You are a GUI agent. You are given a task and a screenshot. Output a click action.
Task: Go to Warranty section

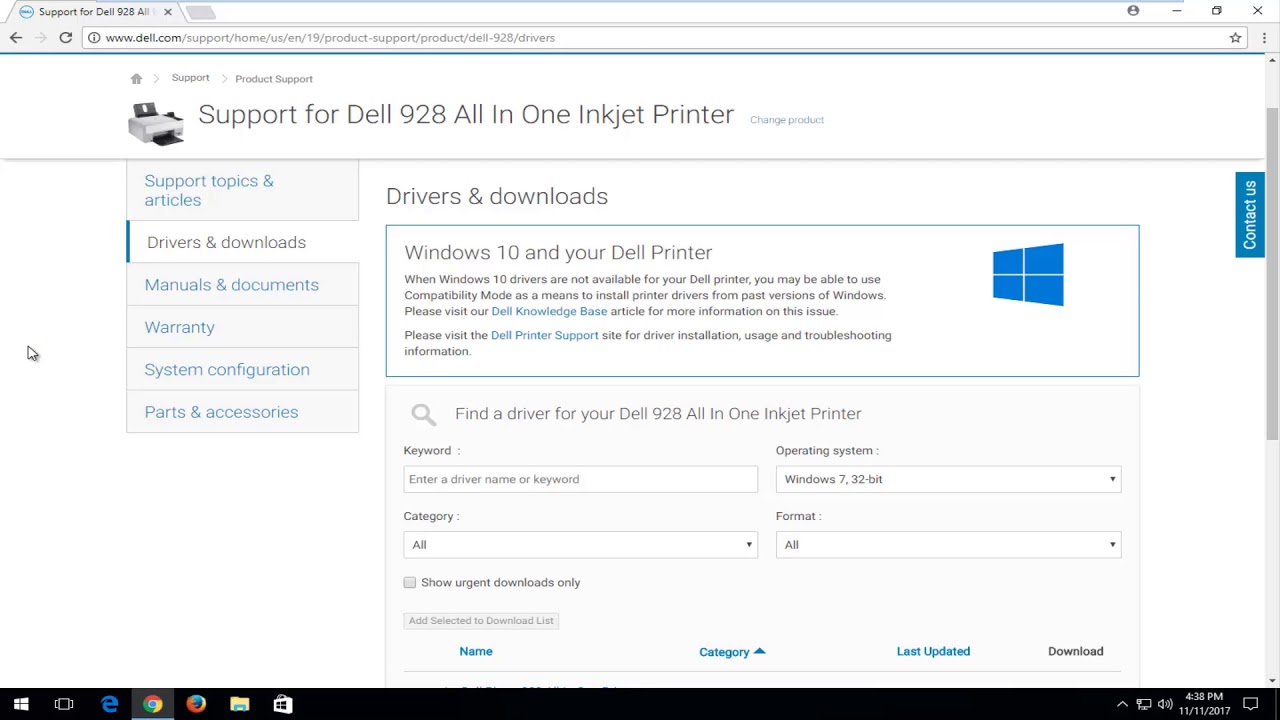coord(242,327)
